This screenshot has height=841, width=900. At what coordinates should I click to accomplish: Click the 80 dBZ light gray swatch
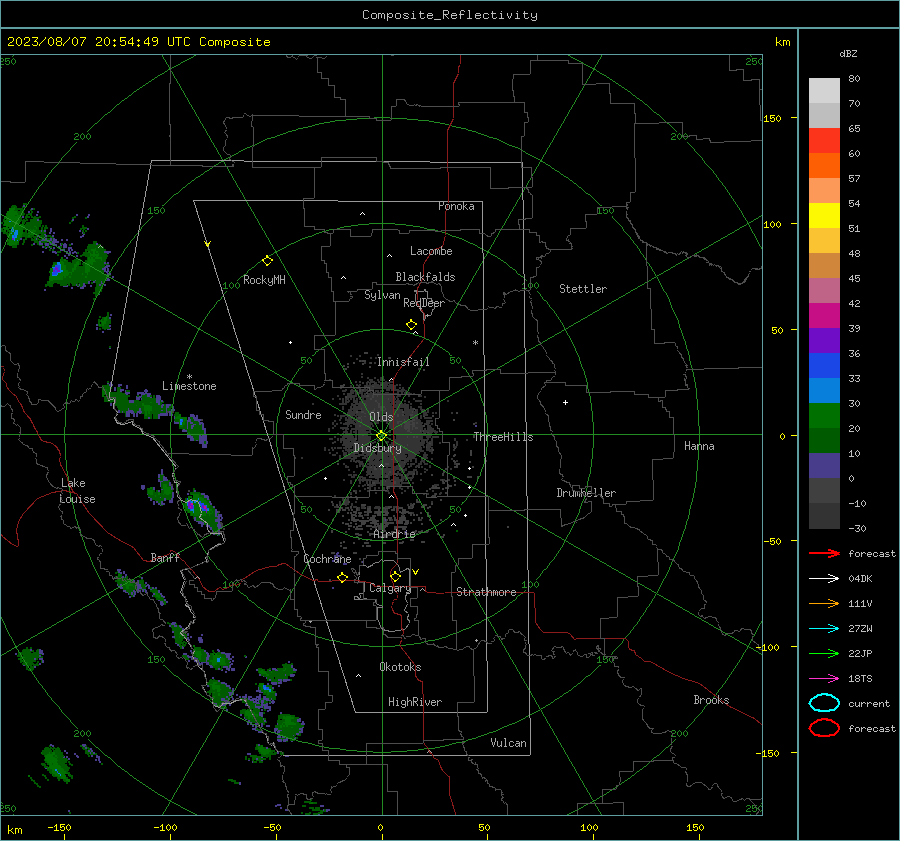click(824, 91)
